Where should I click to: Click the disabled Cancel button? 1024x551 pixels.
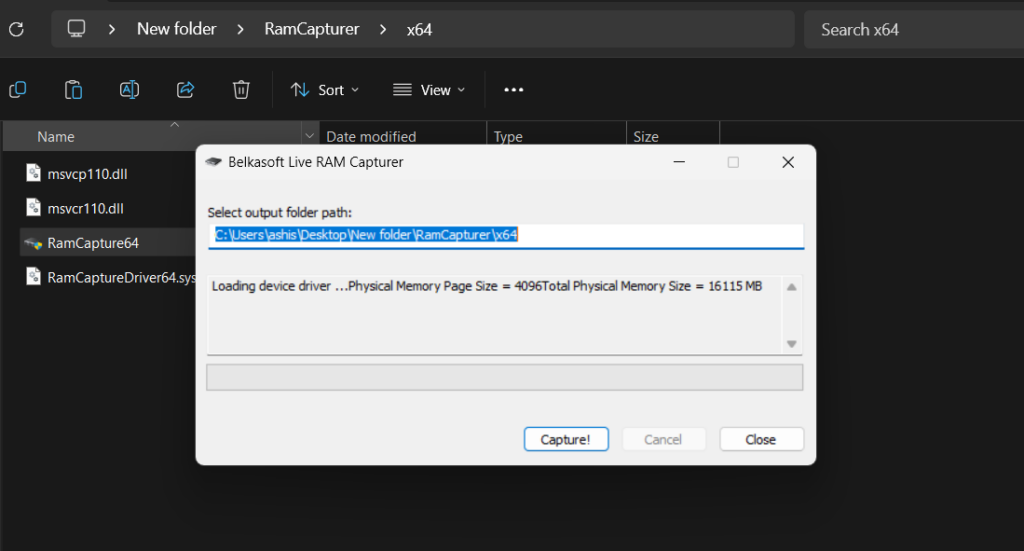[663, 439]
